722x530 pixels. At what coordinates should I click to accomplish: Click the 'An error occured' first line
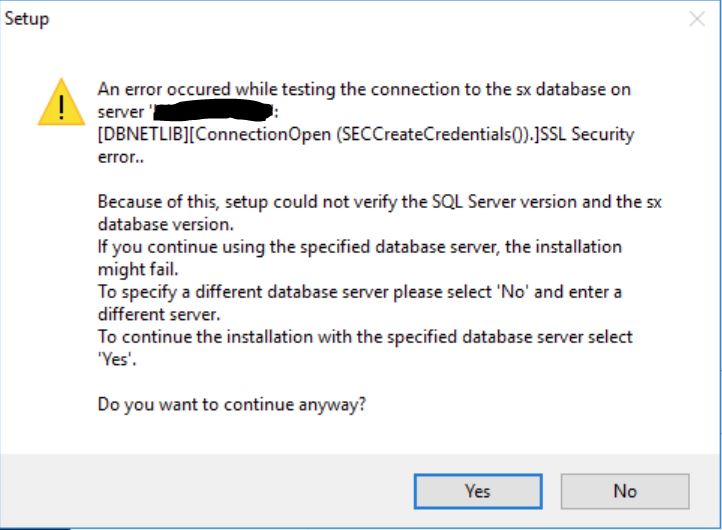364,89
